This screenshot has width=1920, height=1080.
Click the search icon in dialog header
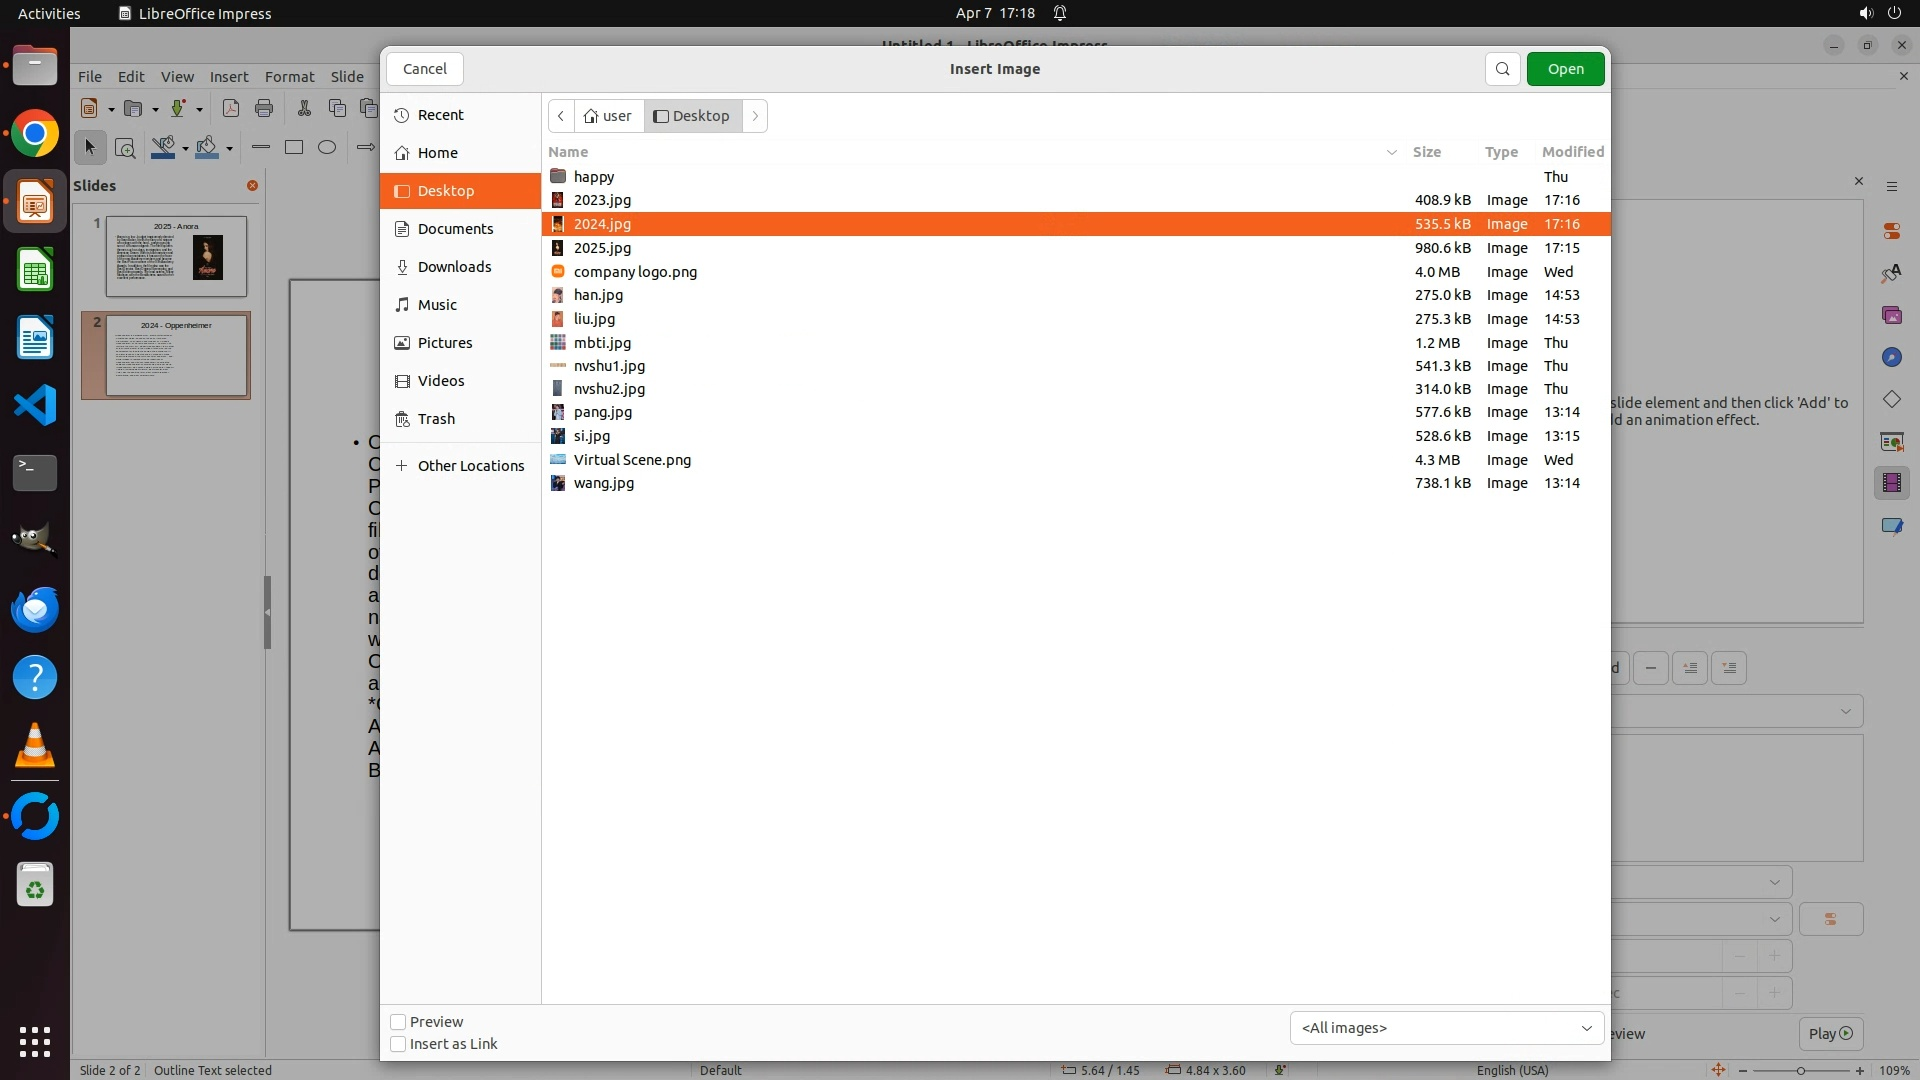1502,69
